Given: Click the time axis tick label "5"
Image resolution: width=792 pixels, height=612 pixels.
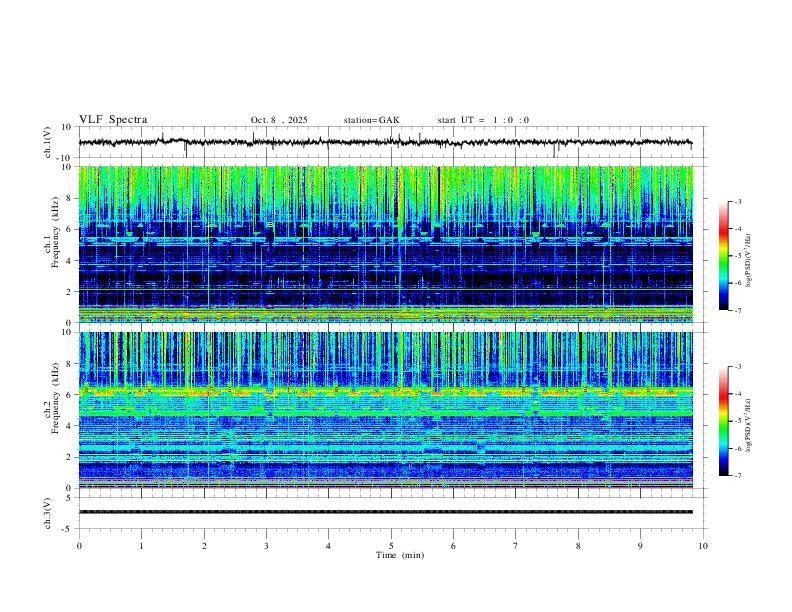Looking at the screenshot, I should (x=391, y=546).
